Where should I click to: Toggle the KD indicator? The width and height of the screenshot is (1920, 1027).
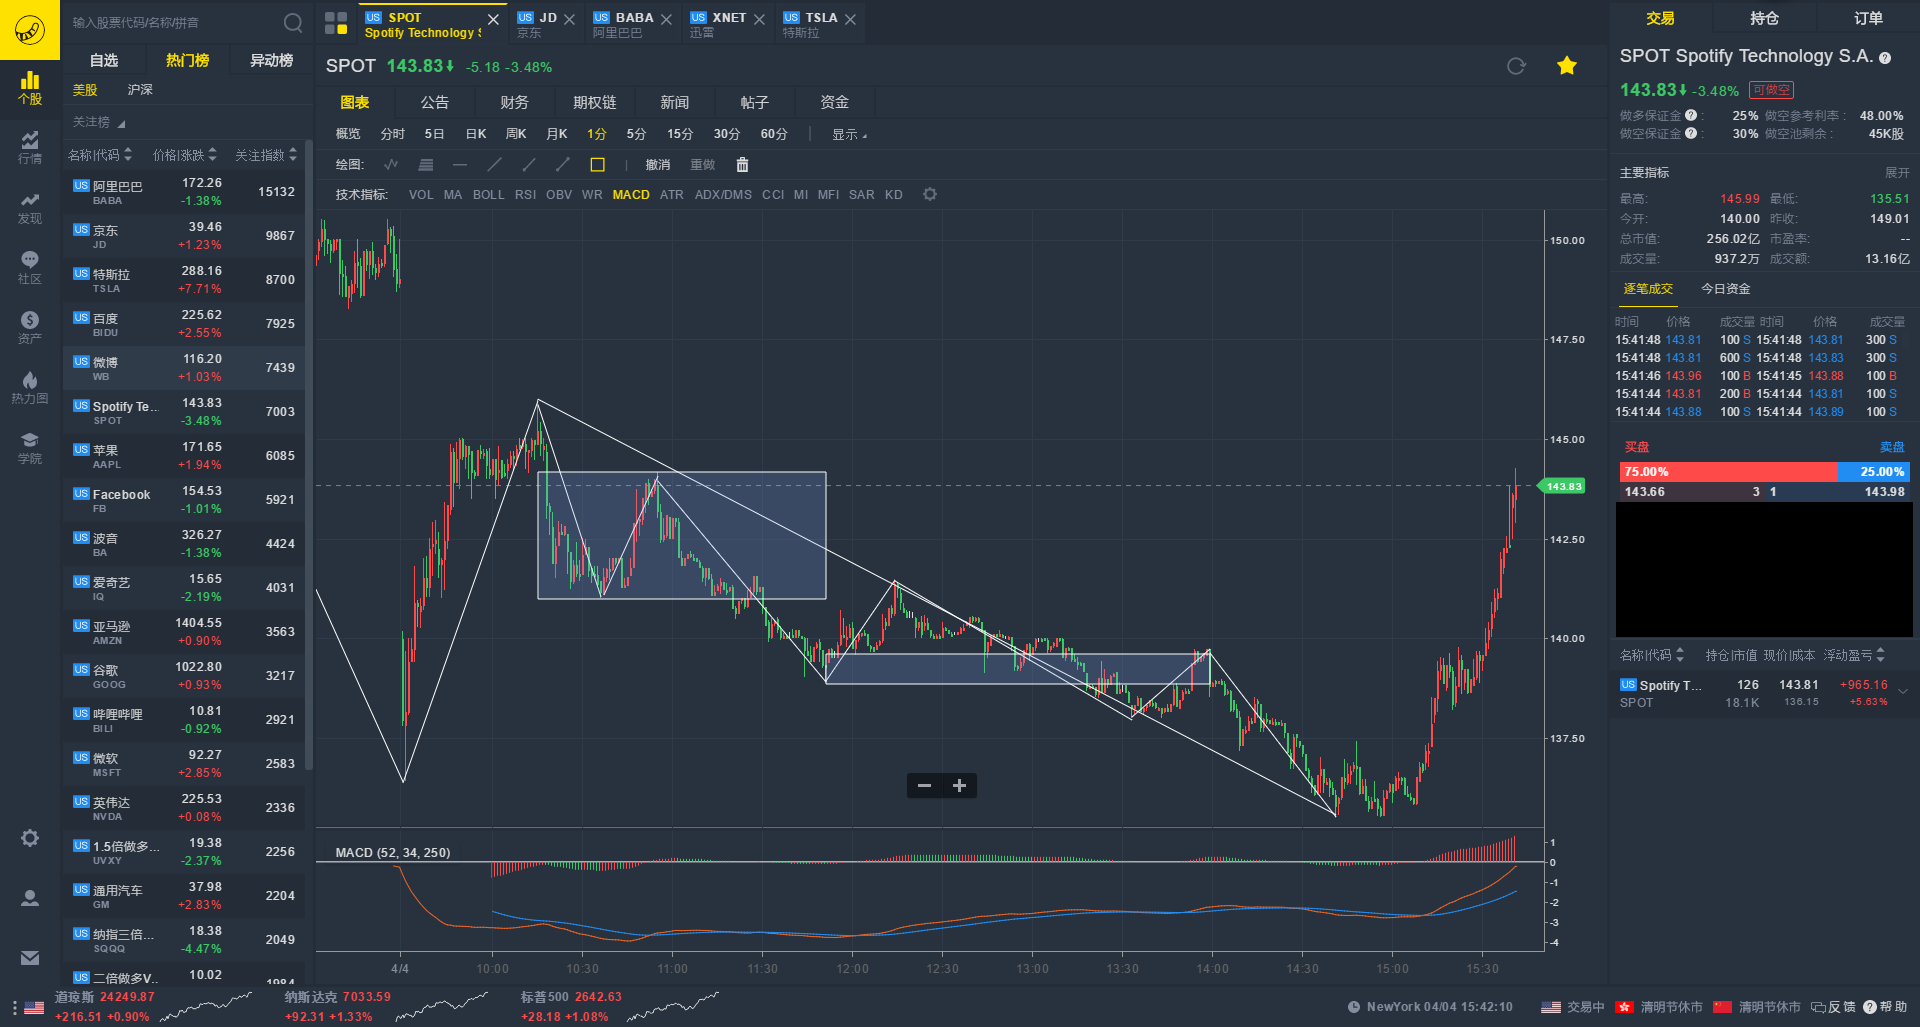[894, 195]
